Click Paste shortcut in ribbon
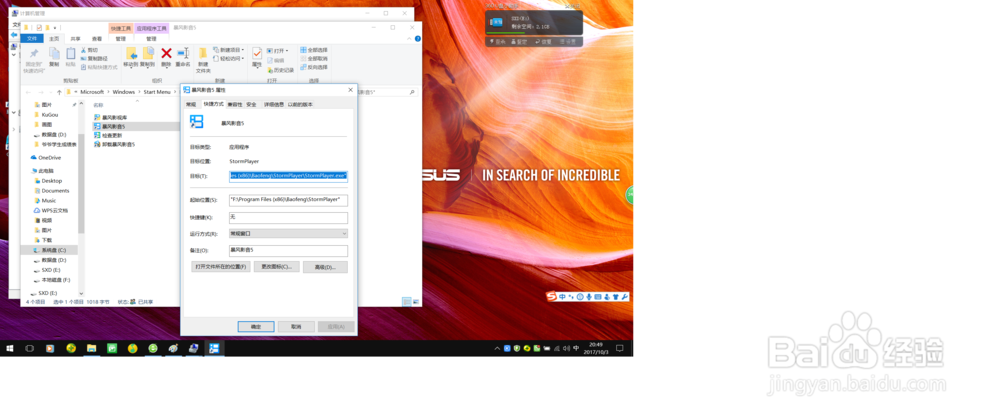The width and height of the screenshot is (1000, 418). pos(99,66)
